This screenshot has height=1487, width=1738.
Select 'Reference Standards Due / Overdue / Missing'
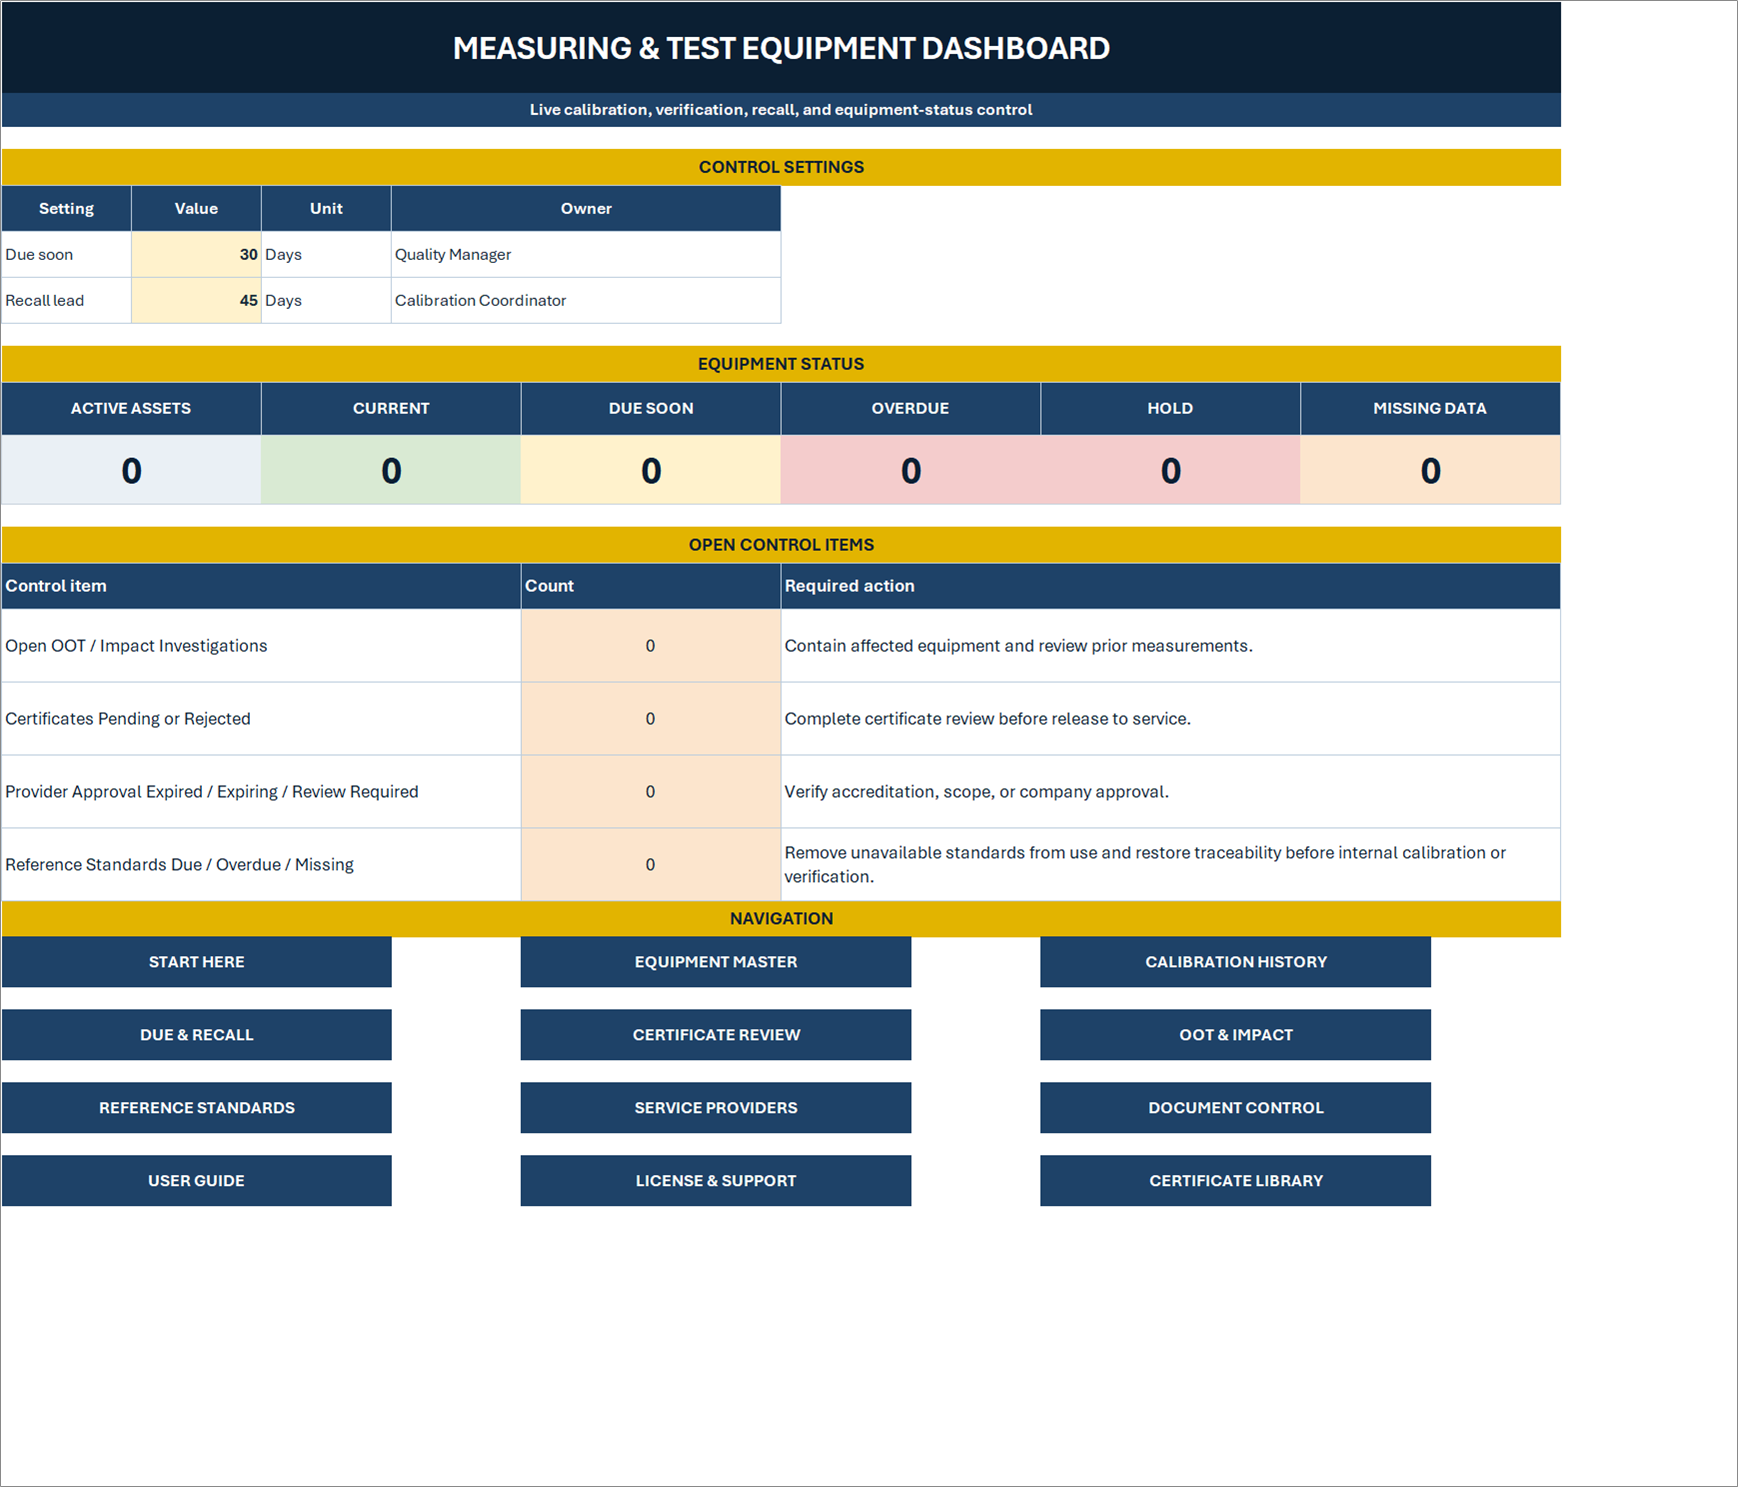coord(180,865)
